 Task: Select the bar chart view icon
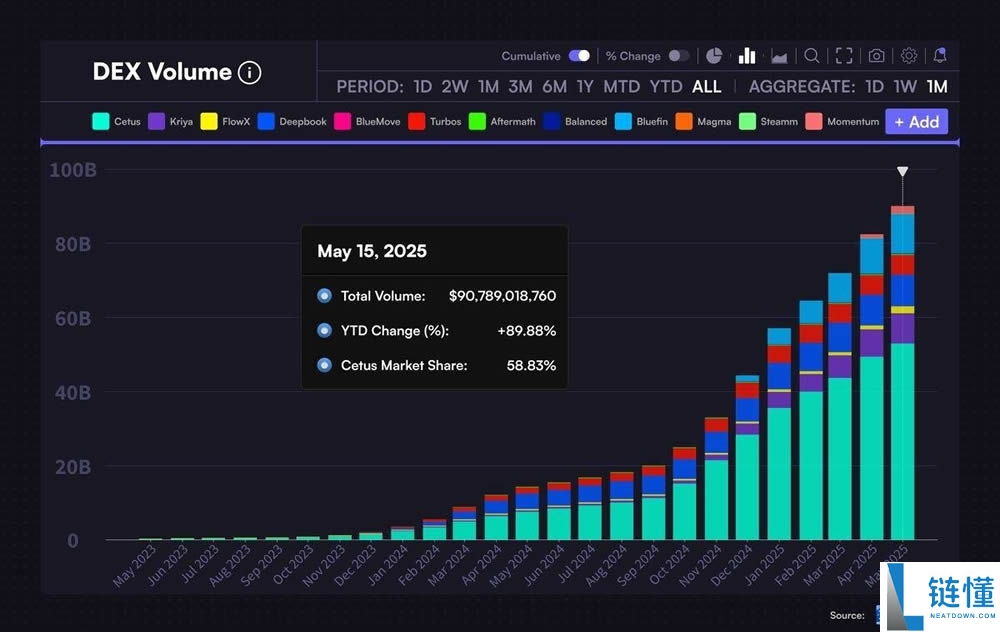click(x=747, y=56)
